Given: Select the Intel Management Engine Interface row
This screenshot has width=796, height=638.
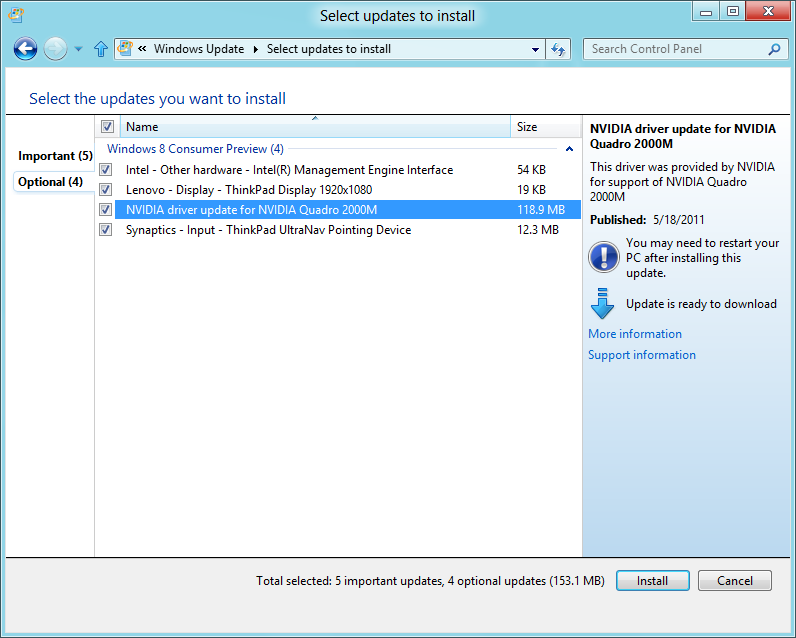Looking at the screenshot, I should (x=348, y=170).
